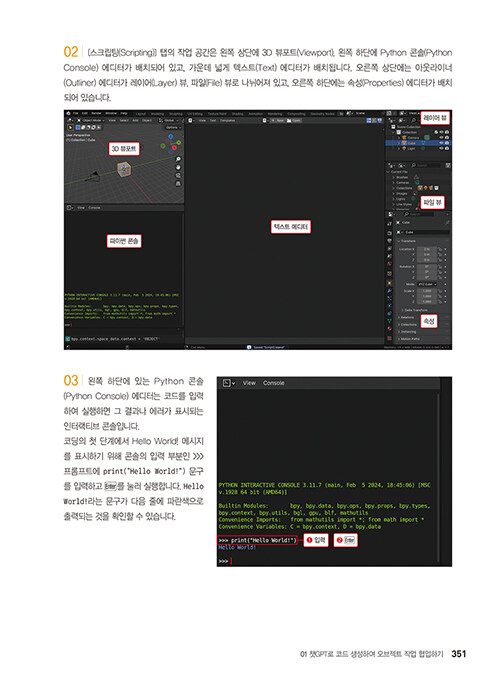The width and height of the screenshot is (500, 684).
Task: Switch to the Geometry Nodes workspace tab
Action: tap(324, 114)
